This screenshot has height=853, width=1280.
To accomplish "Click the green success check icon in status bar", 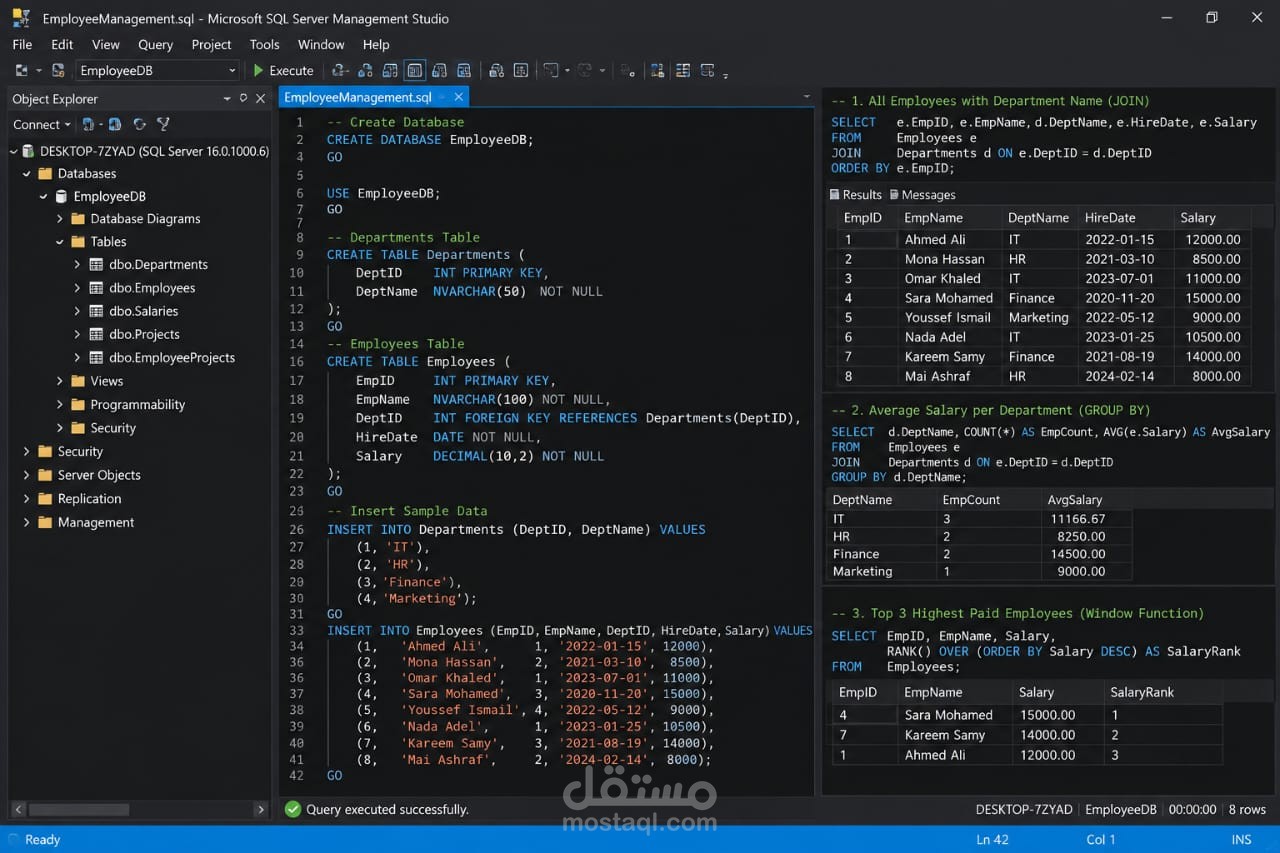I will pos(293,809).
